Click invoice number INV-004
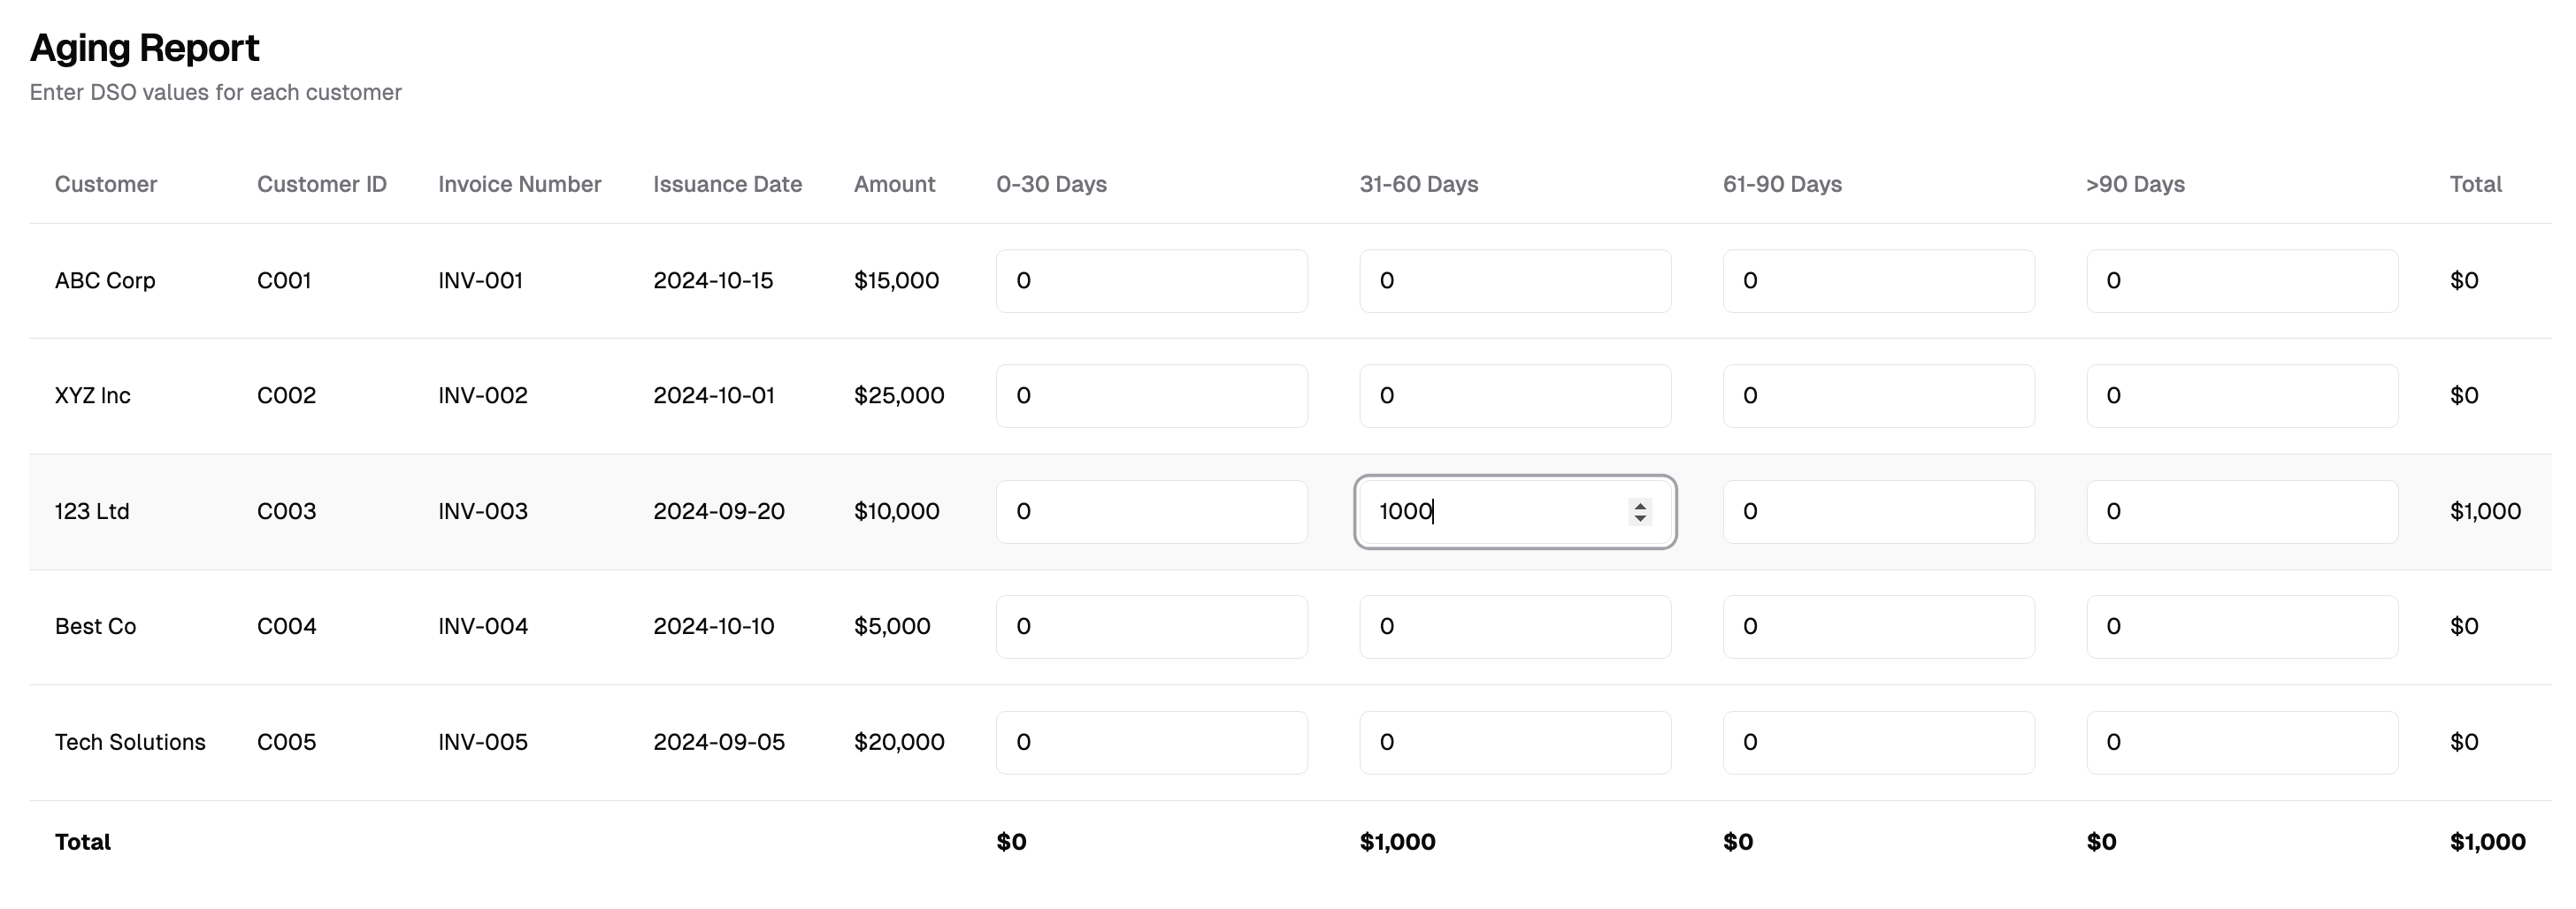The height and width of the screenshot is (909, 2576). coord(483,627)
